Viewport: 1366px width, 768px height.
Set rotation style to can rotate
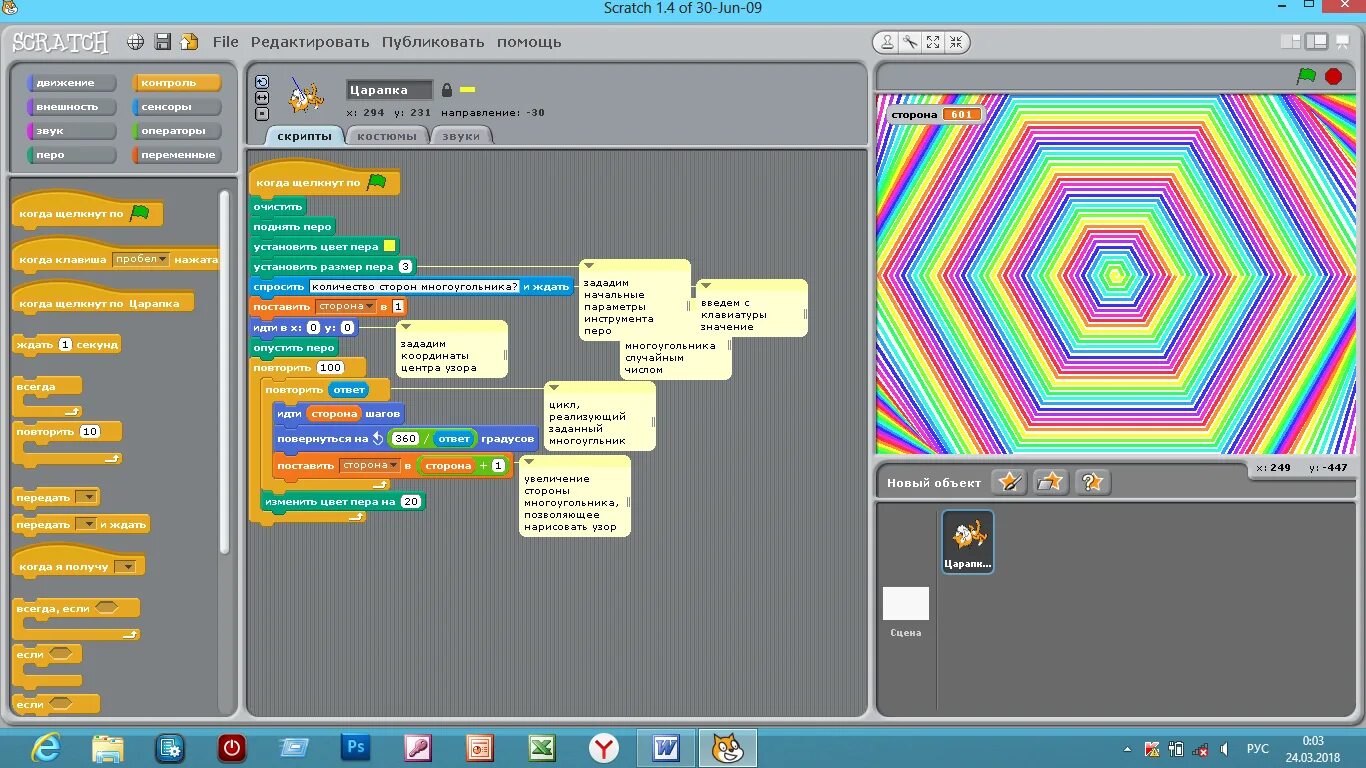pos(262,82)
